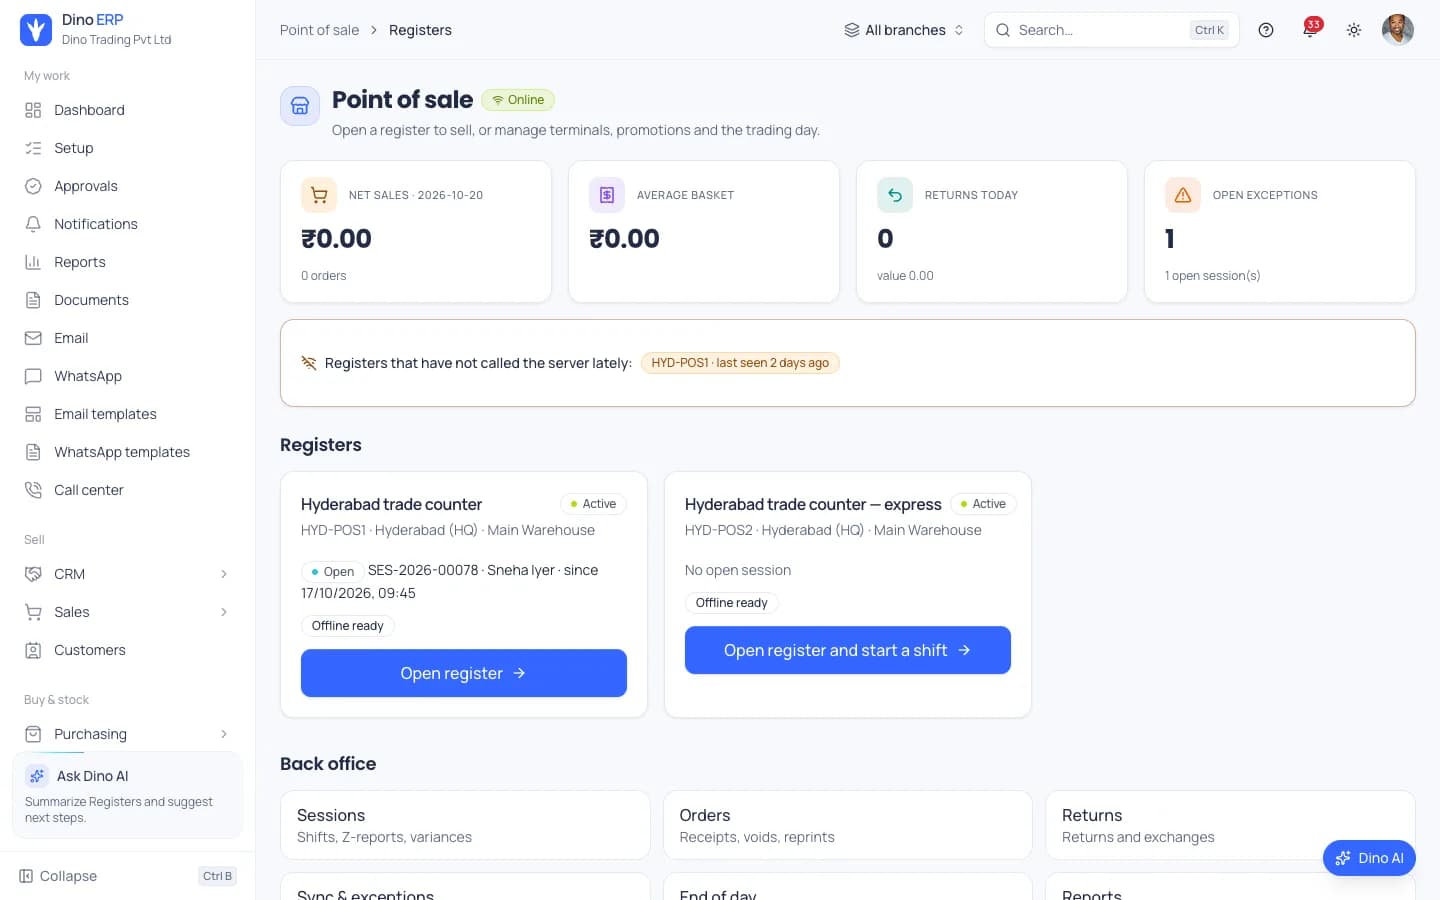
Task: Open the notifications bell with badge 33
Action: pyautogui.click(x=1310, y=29)
